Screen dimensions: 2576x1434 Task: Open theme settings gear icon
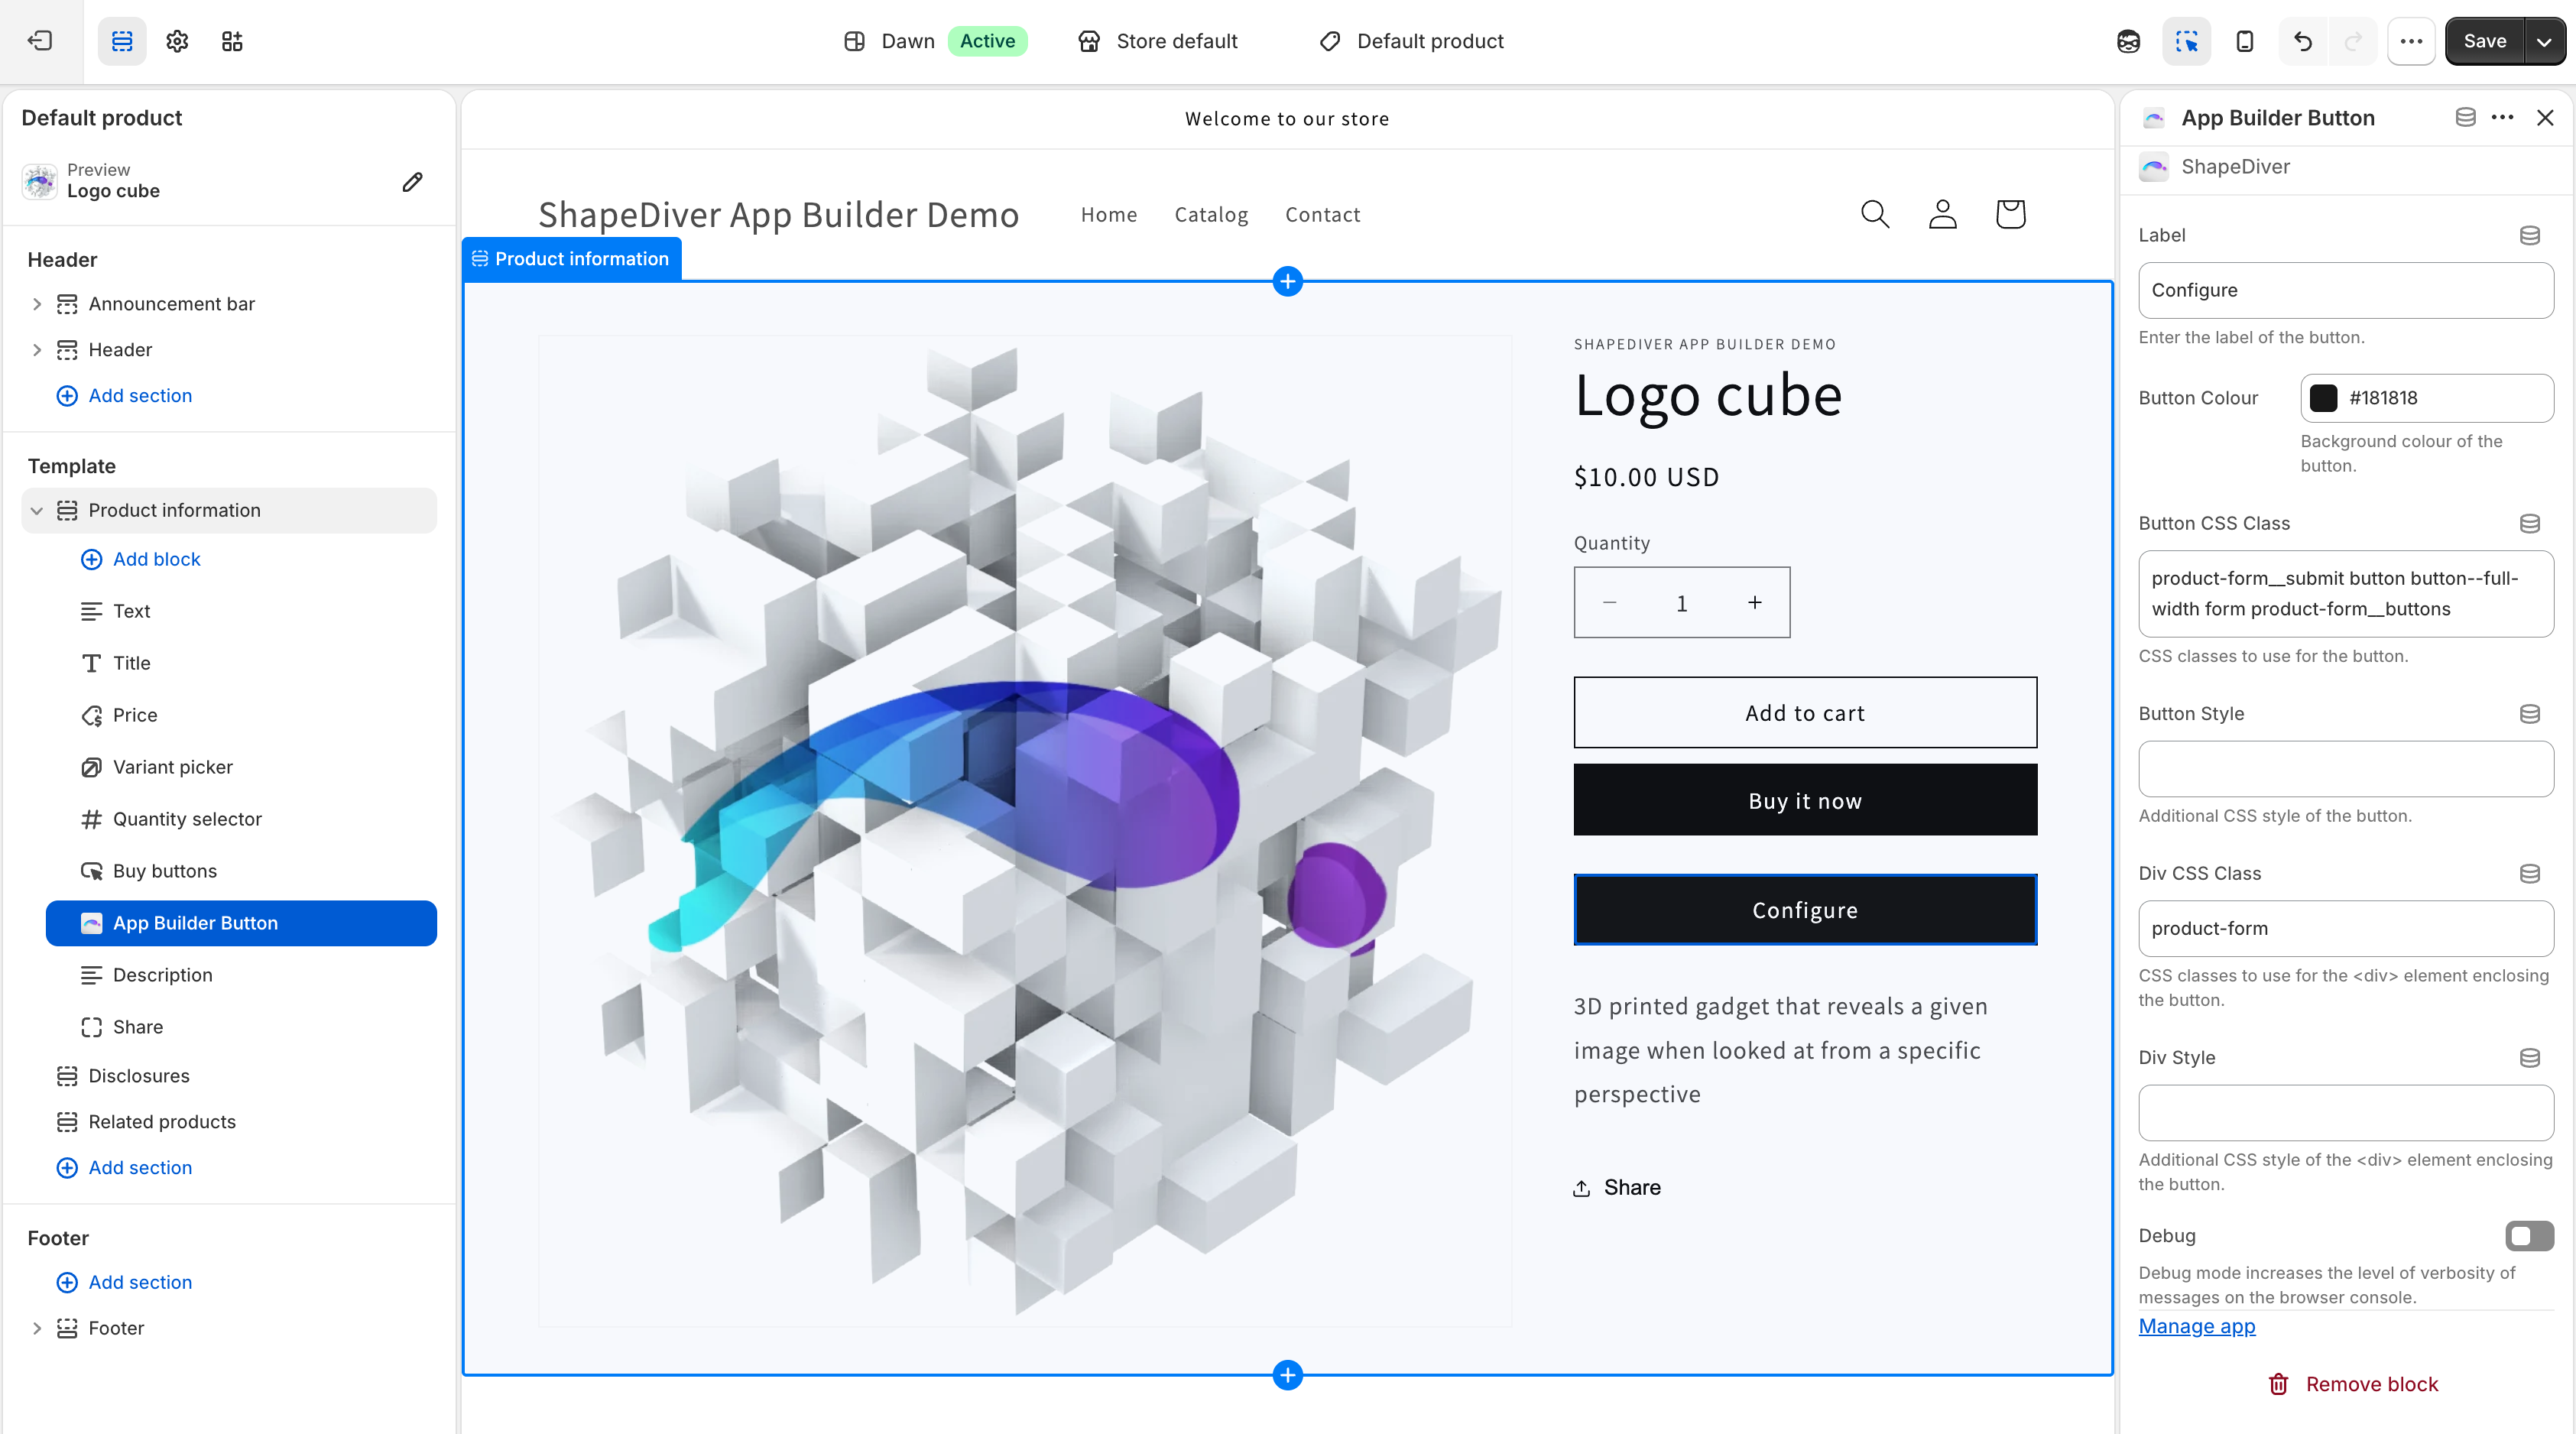[177, 41]
